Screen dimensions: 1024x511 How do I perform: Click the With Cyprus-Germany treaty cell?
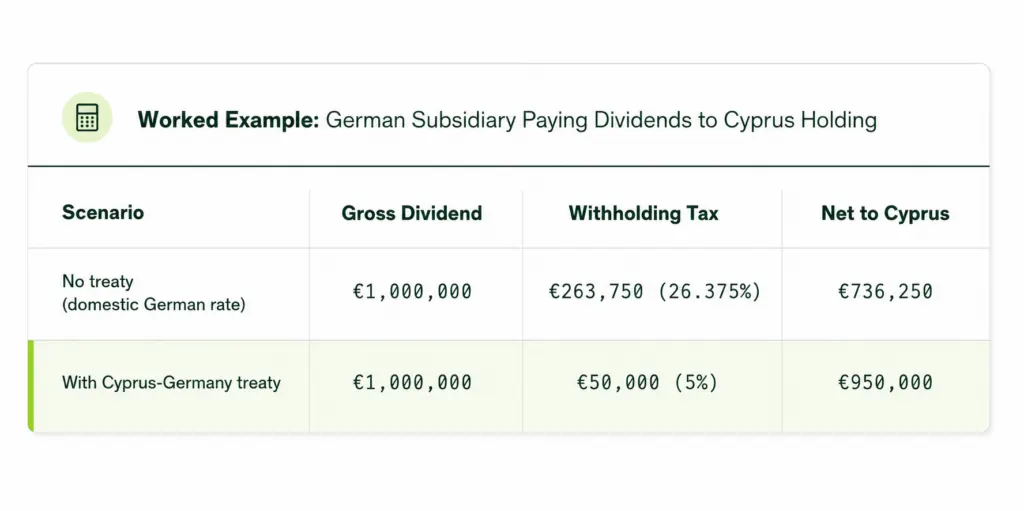[171, 382]
